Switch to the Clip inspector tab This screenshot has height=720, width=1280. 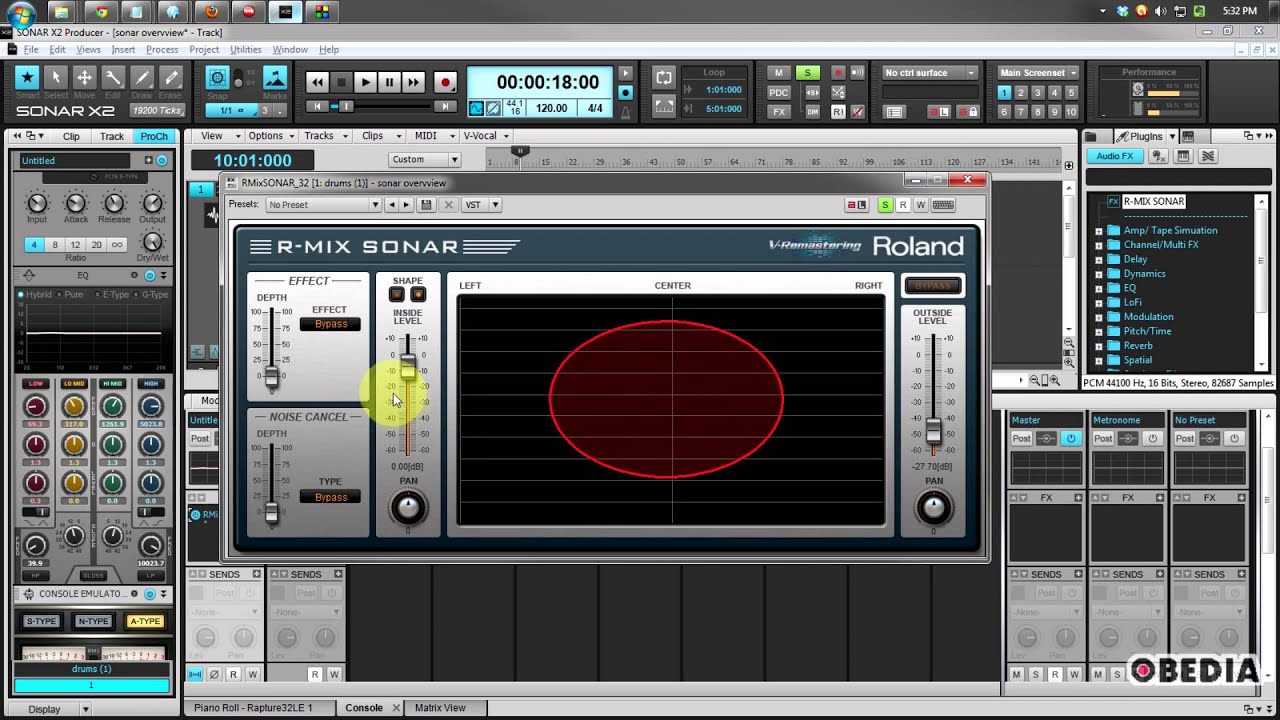[72, 136]
